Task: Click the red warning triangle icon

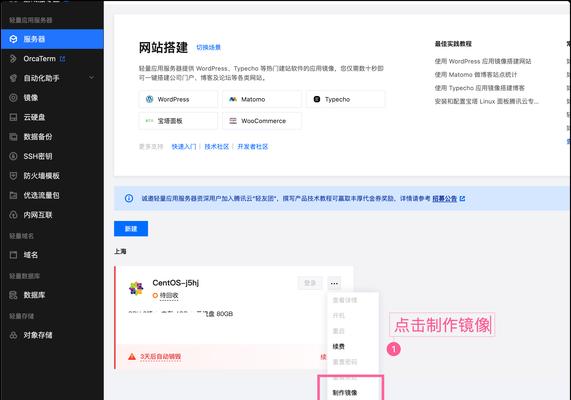Action: click(132, 356)
